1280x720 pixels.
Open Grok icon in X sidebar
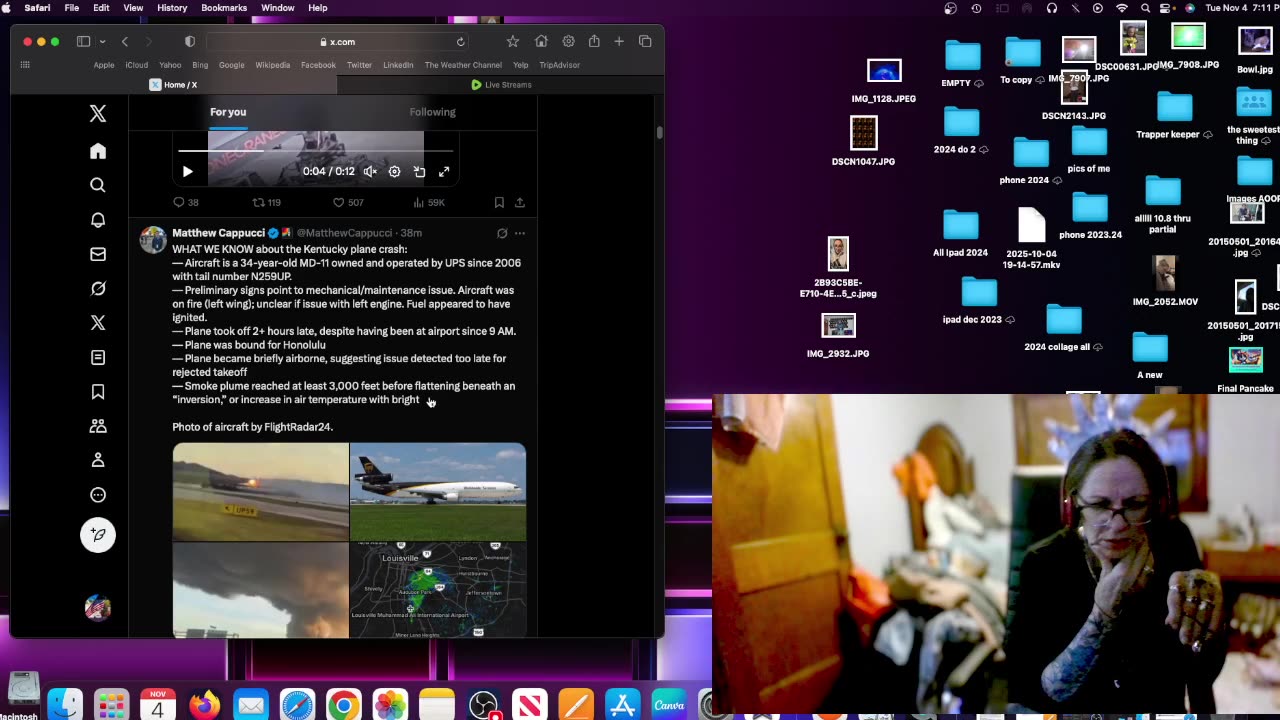pyautogui.click(x=98, y=288)
